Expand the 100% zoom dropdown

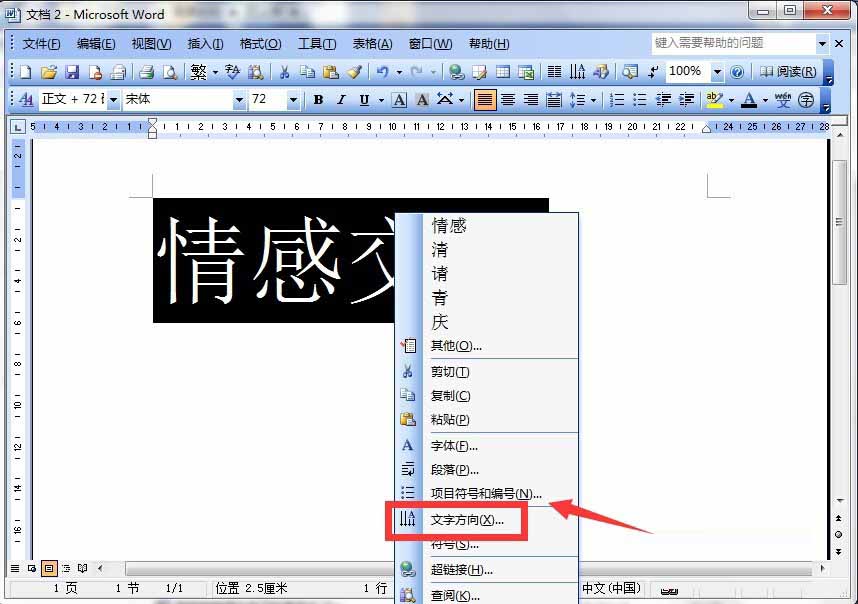[717, 72]
